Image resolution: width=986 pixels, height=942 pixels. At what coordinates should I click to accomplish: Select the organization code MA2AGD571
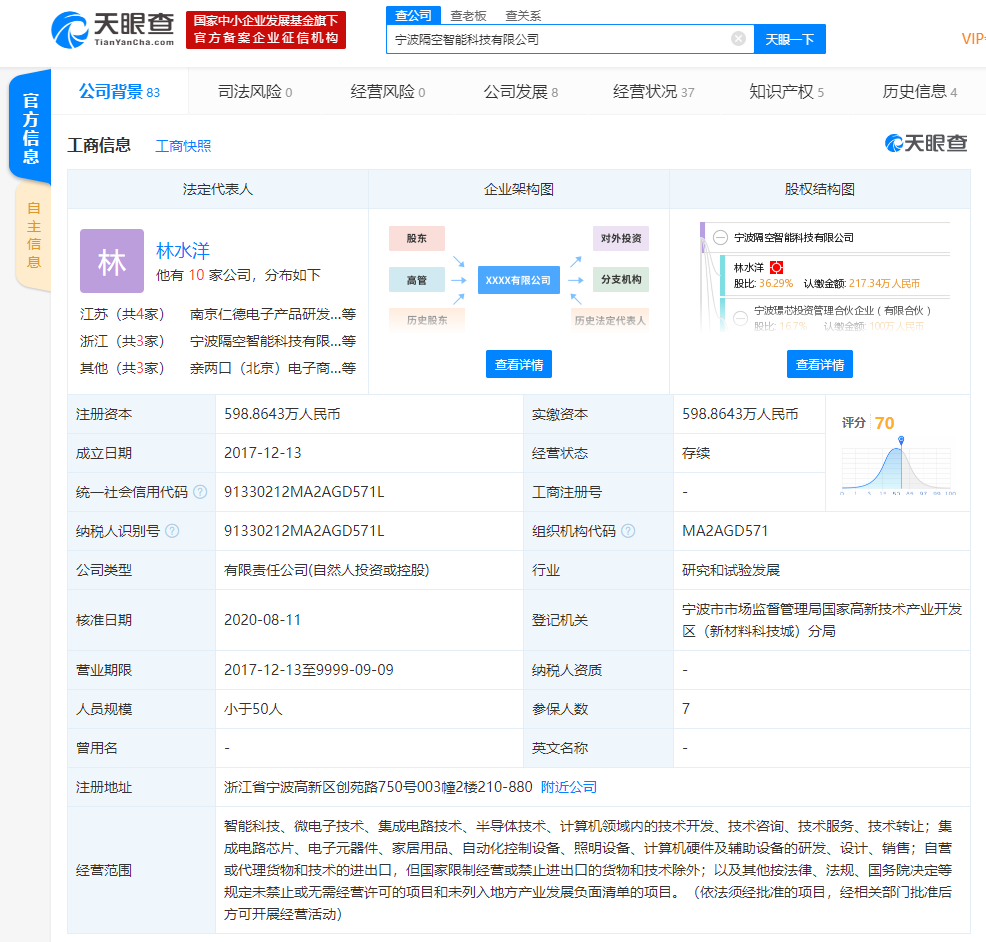(x=725, y=531)
